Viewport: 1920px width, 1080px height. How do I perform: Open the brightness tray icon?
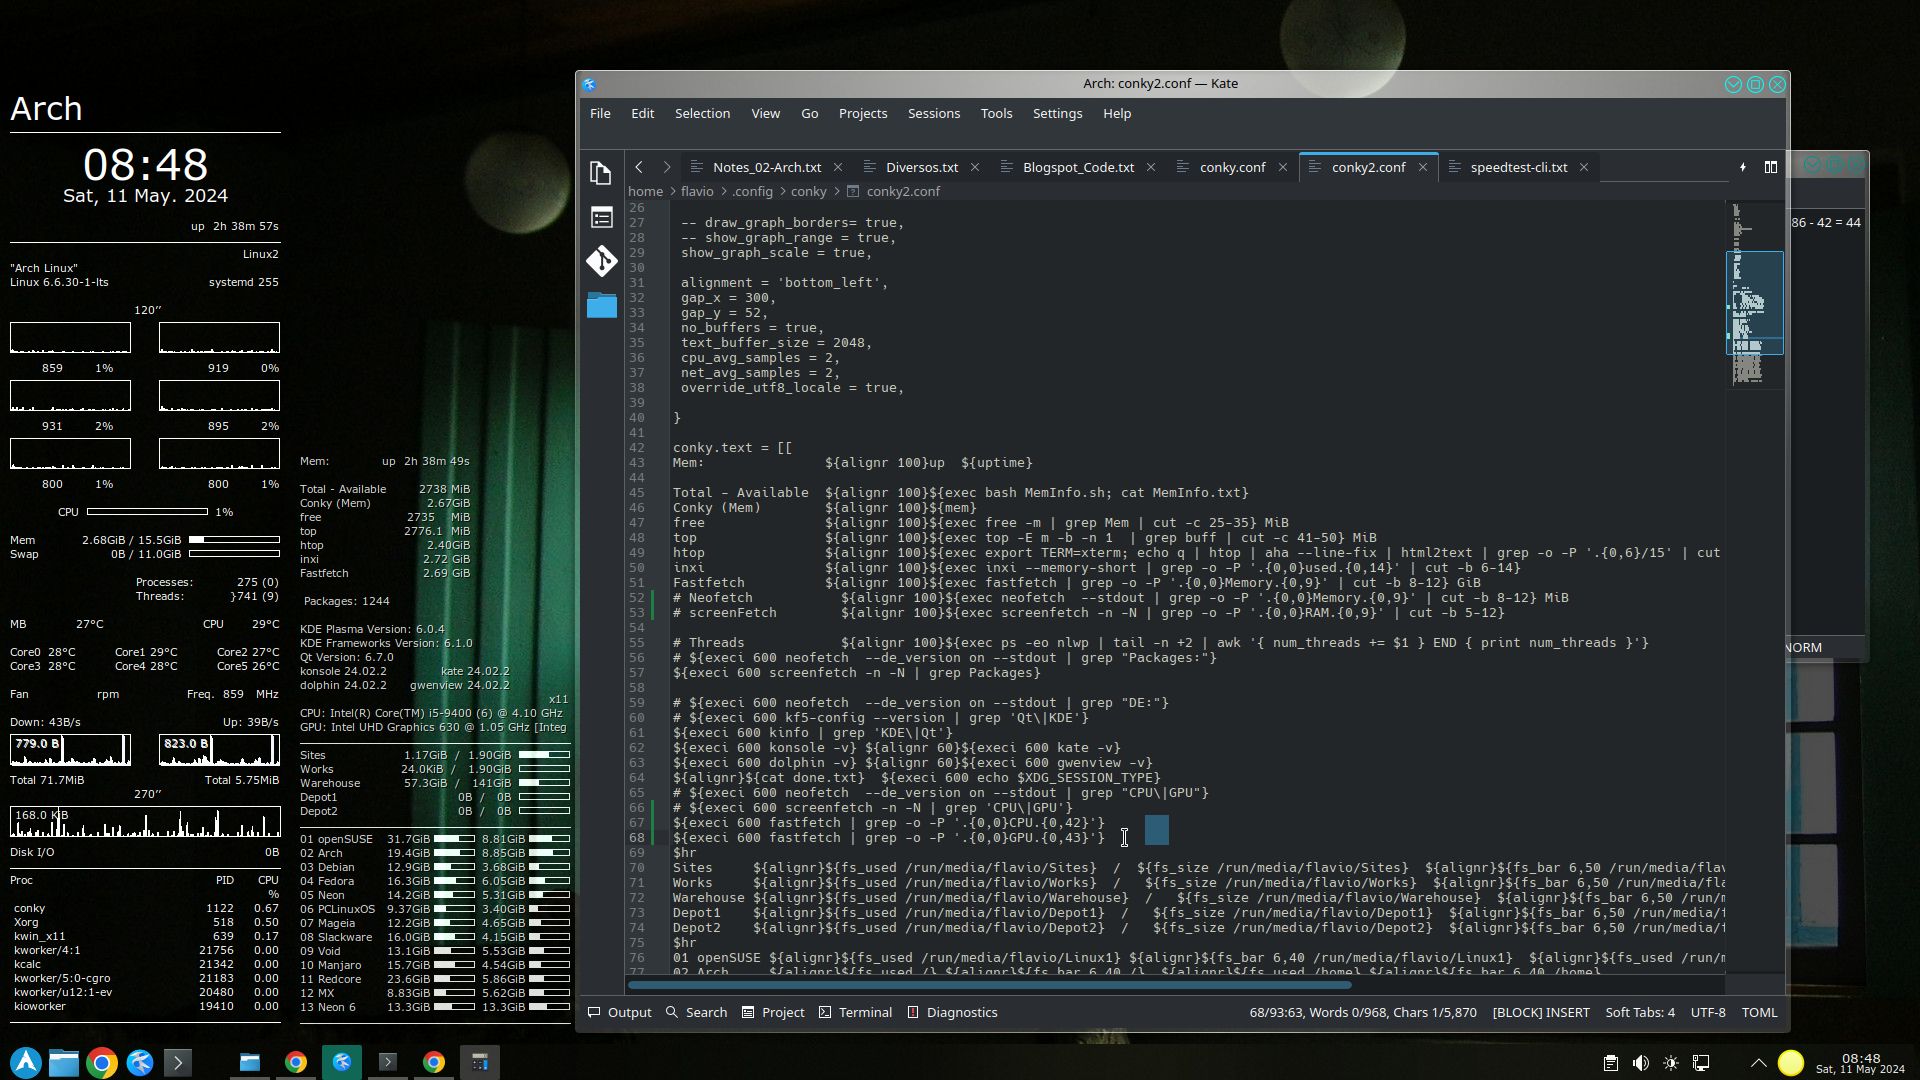pyautogui.click(x=1670, y=1063)
